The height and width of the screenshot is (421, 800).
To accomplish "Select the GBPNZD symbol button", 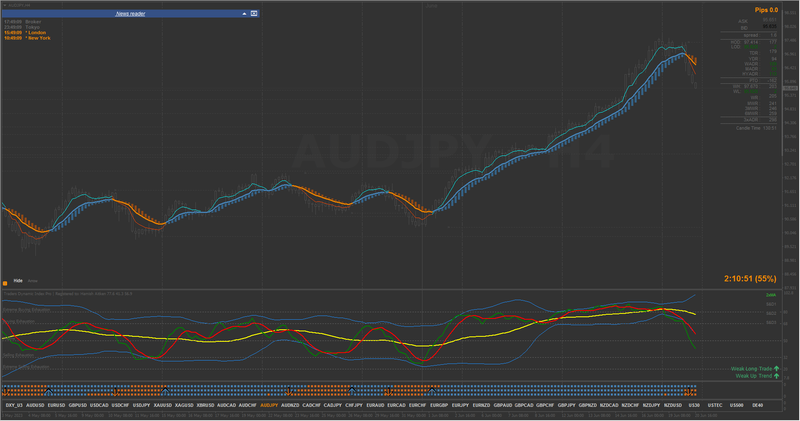I will pos(587,405).
